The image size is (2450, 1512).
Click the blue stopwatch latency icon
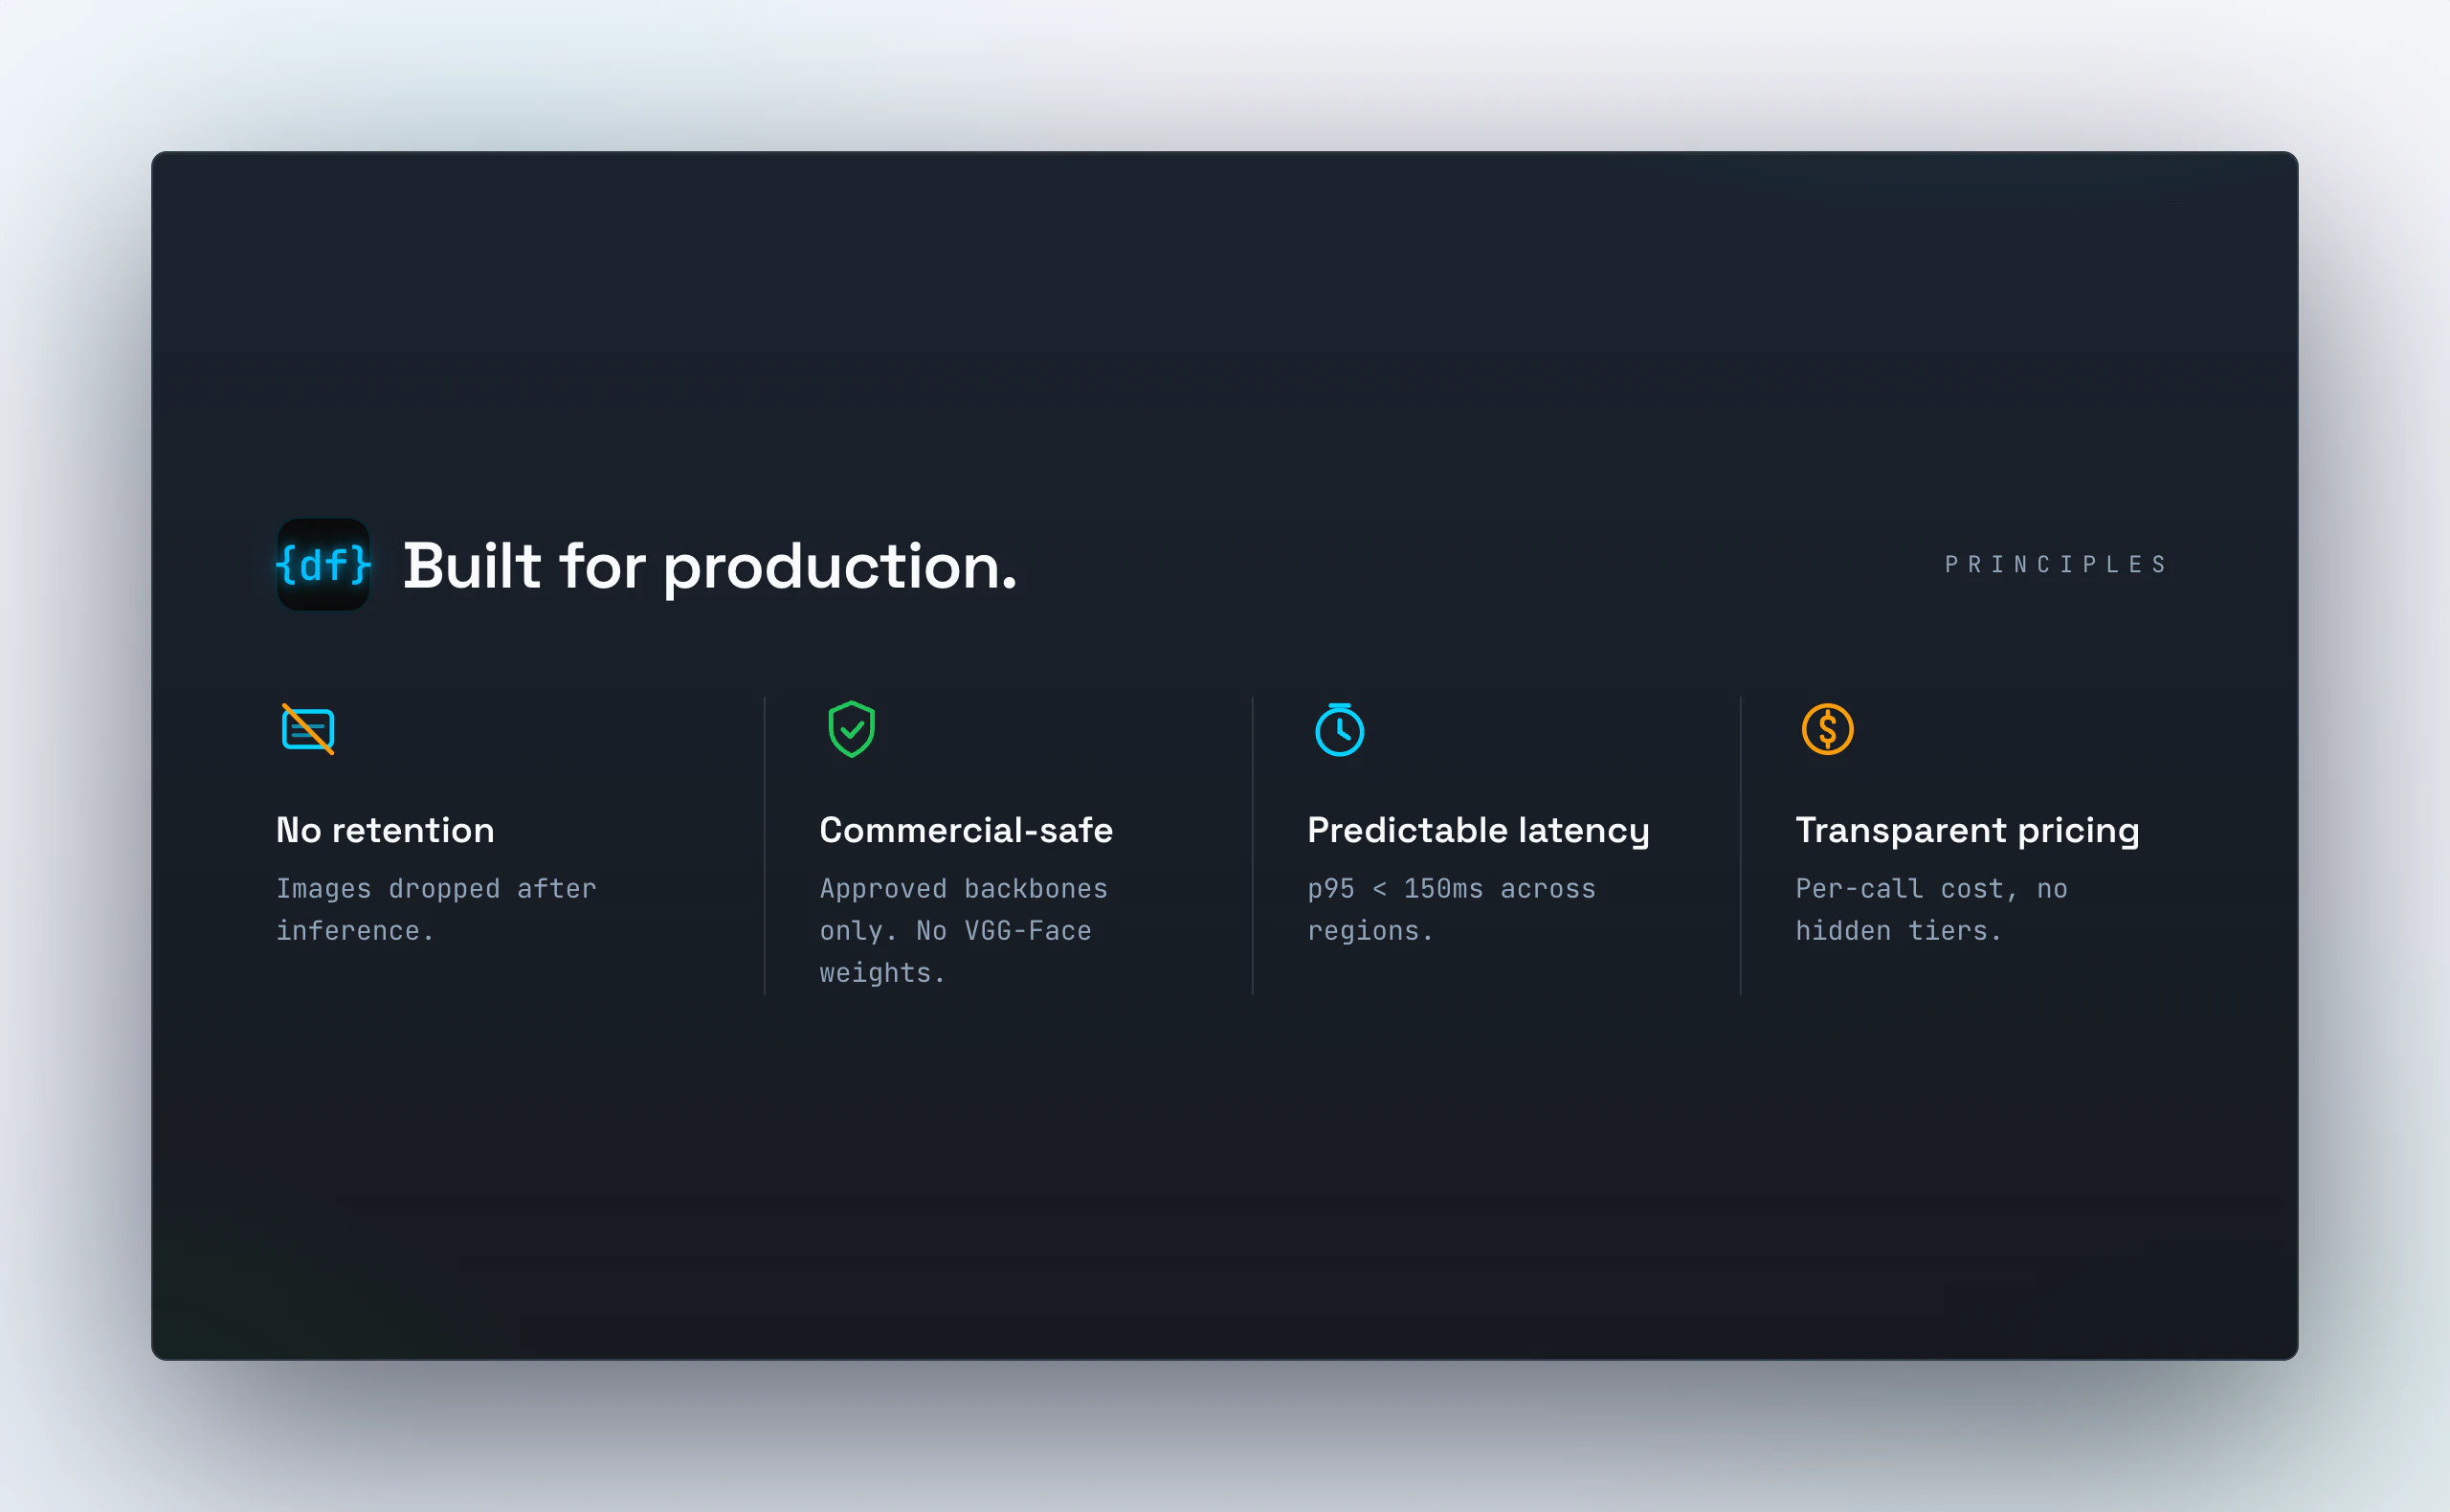[x=1339, y=729]
